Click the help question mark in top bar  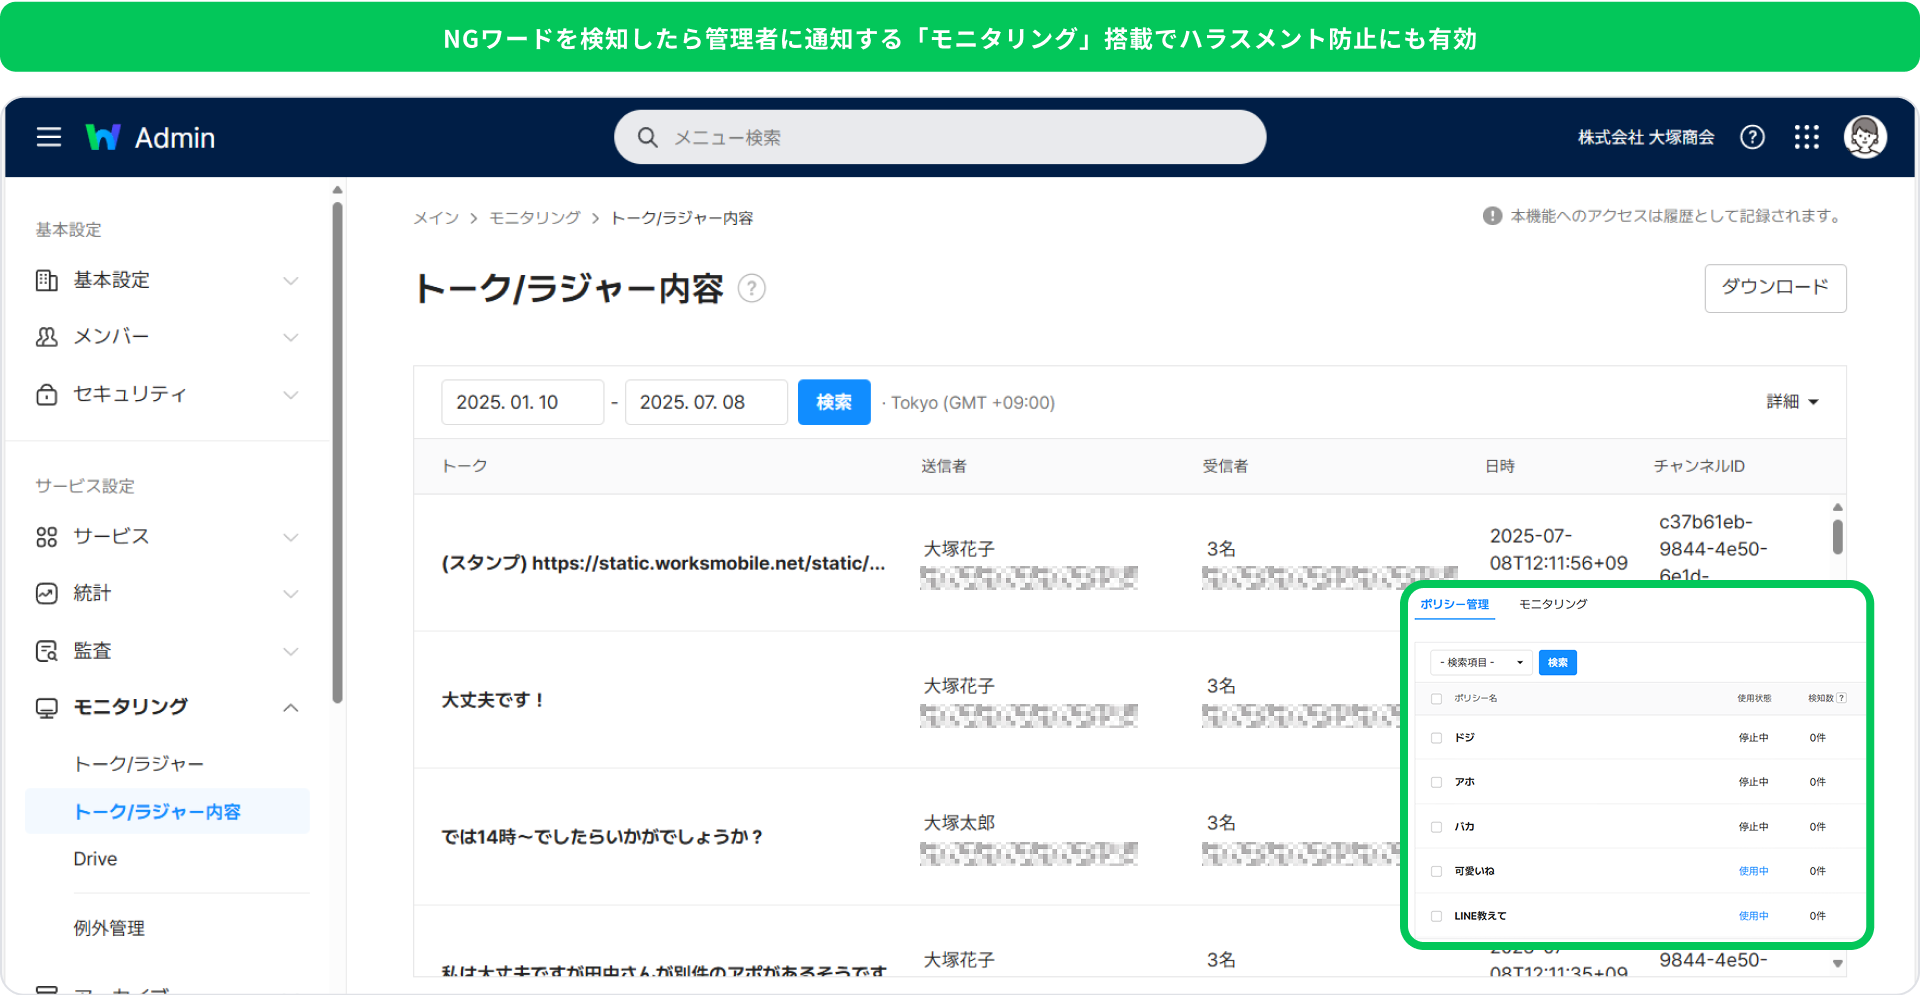(x=1753, y=137)
